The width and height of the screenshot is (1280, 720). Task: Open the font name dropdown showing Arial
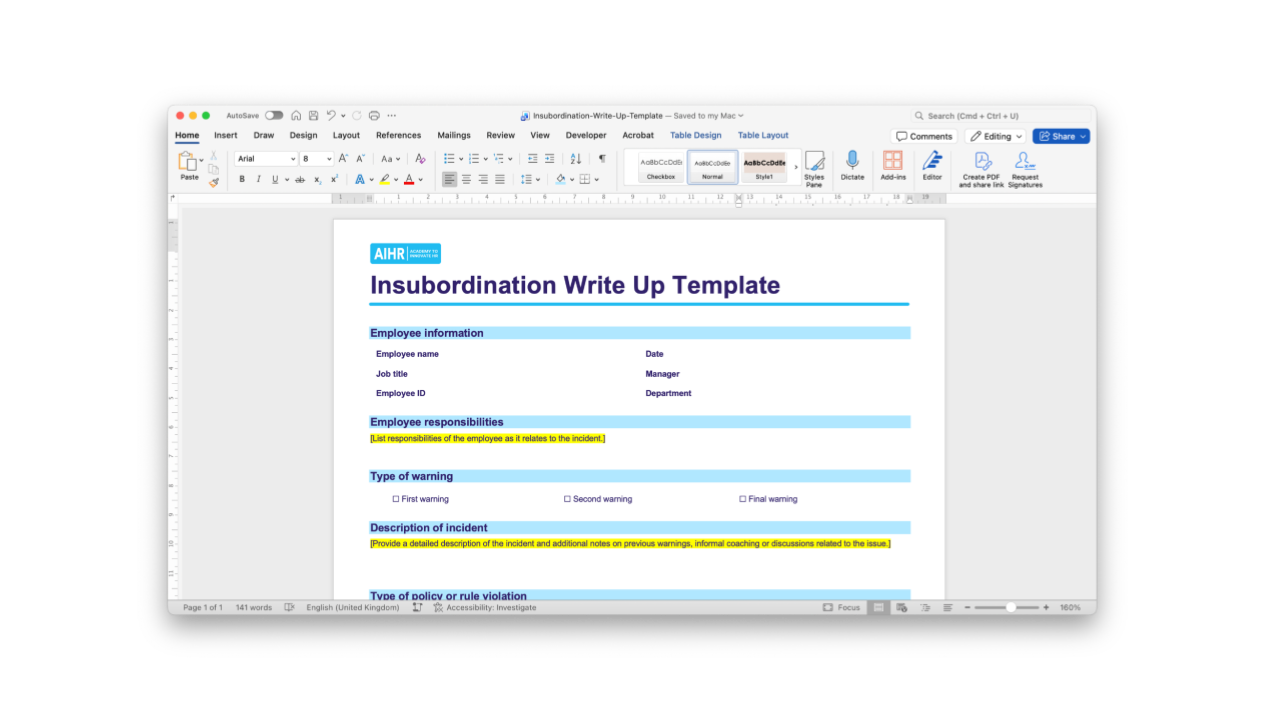[x=266, y=159]
